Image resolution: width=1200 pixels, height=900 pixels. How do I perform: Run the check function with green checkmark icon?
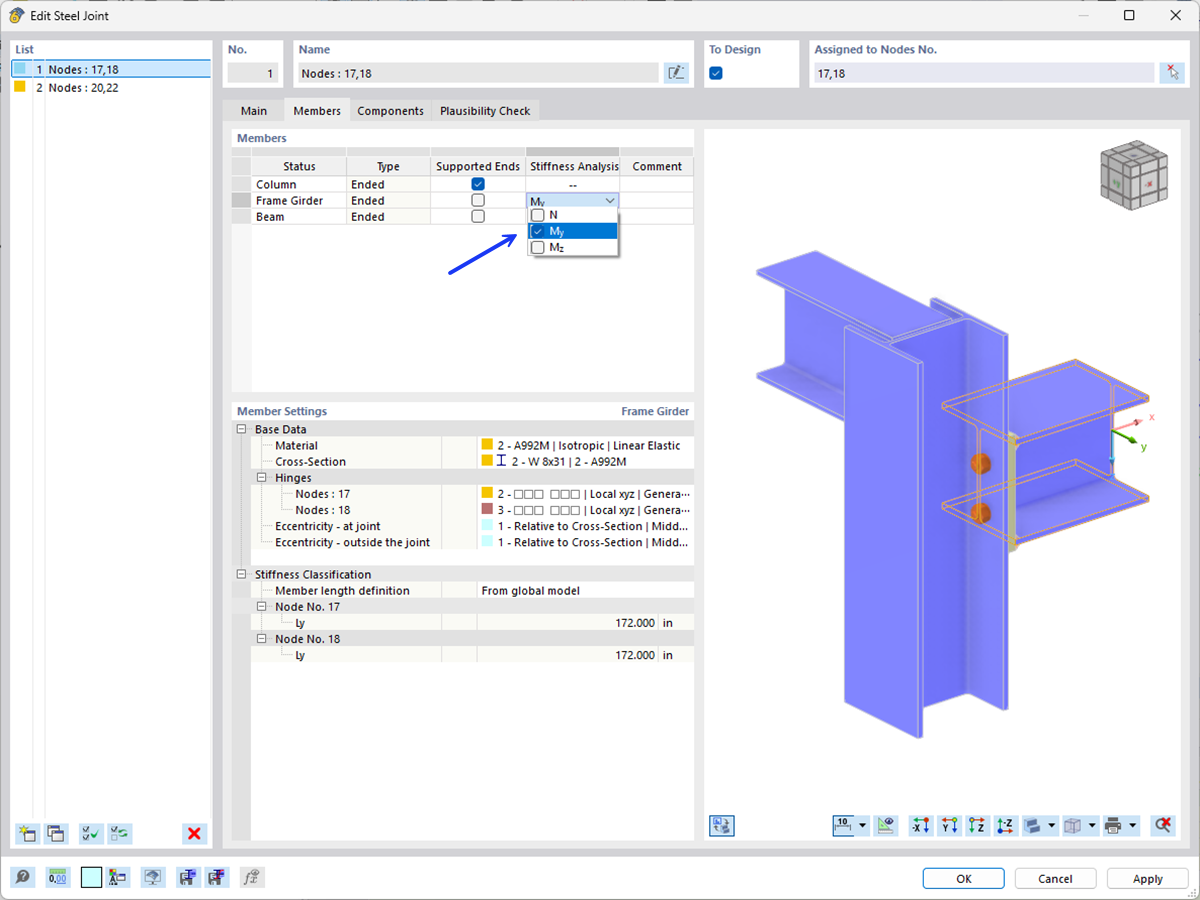pos(90,833)
